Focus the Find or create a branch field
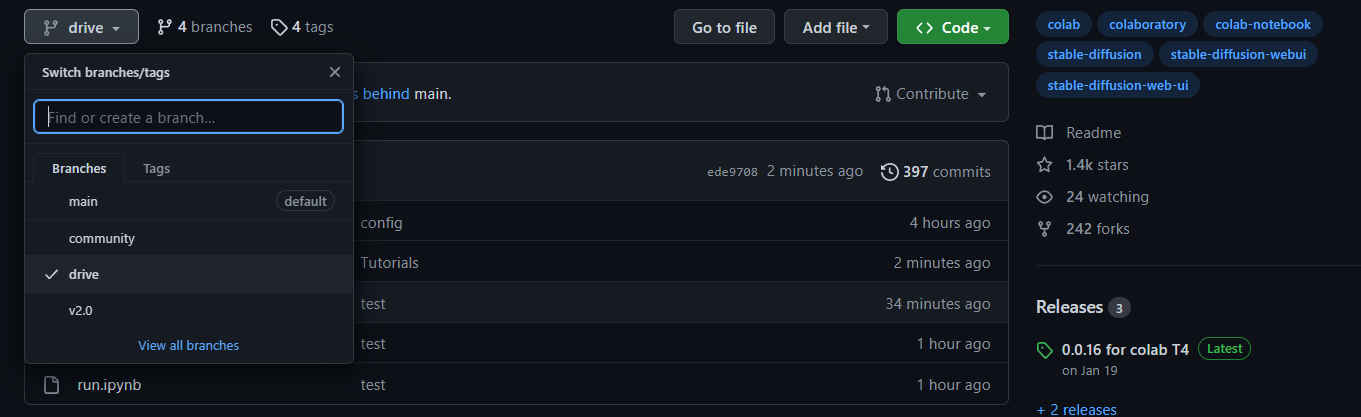1361x417 pixels. (189, 117)
